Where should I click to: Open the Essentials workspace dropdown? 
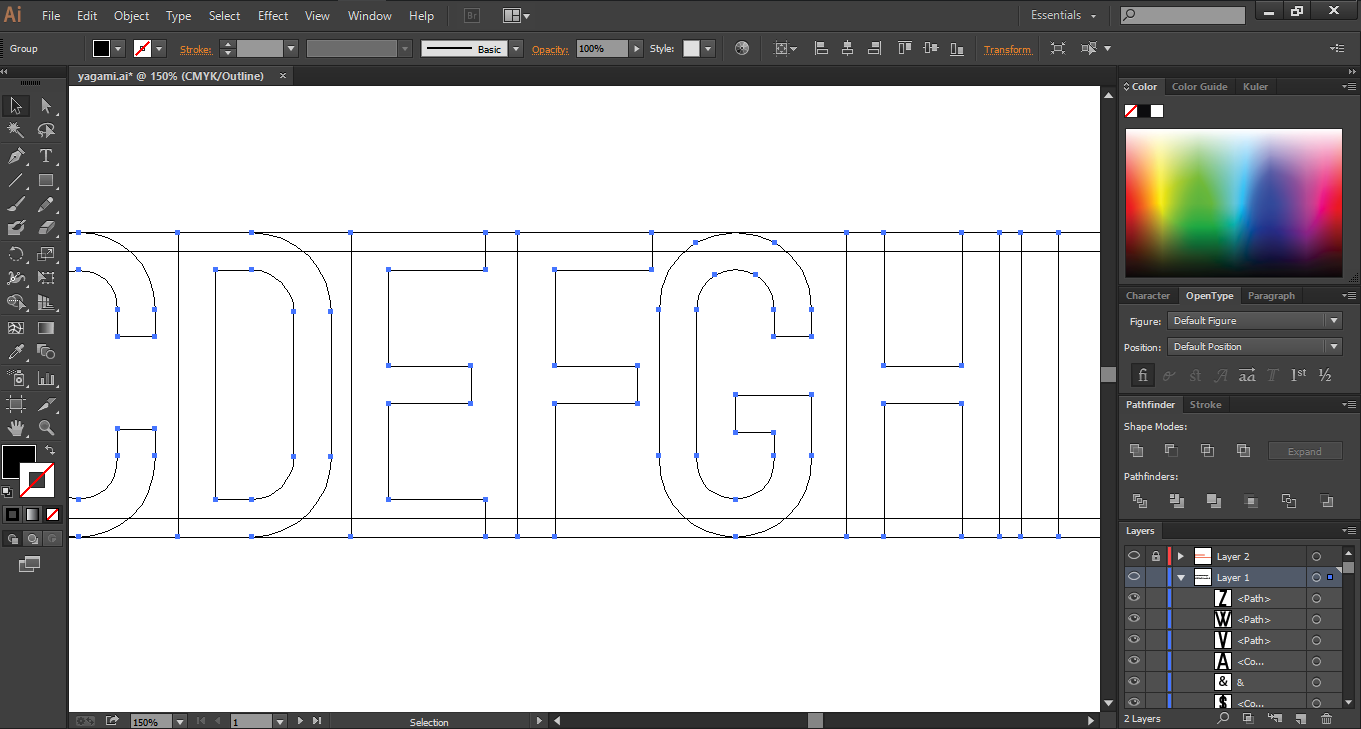1064,15
